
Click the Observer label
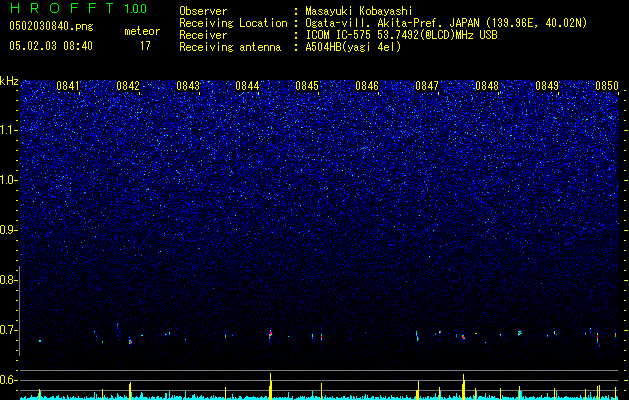203,11
